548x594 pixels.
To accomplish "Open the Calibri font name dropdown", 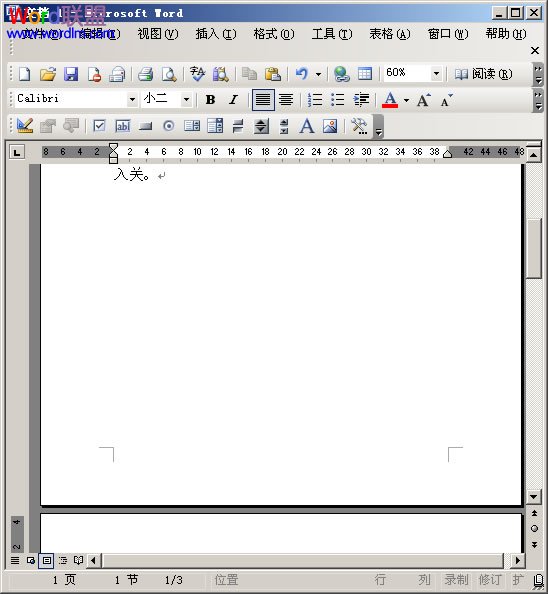I will point(132,100).
